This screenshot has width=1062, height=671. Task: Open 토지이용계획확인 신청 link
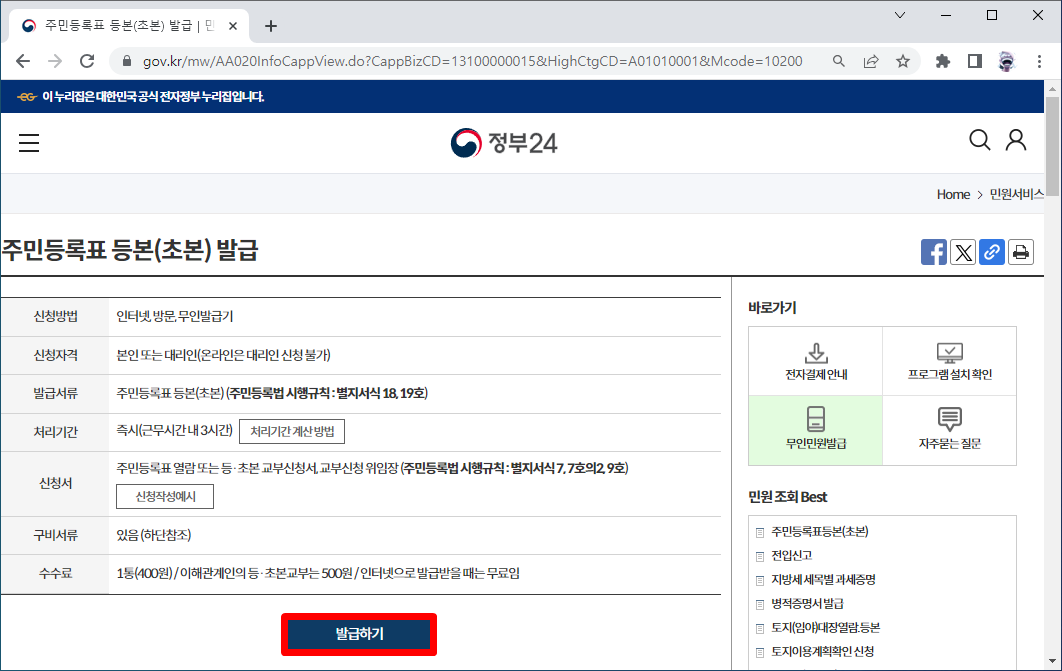click(823, 651)
